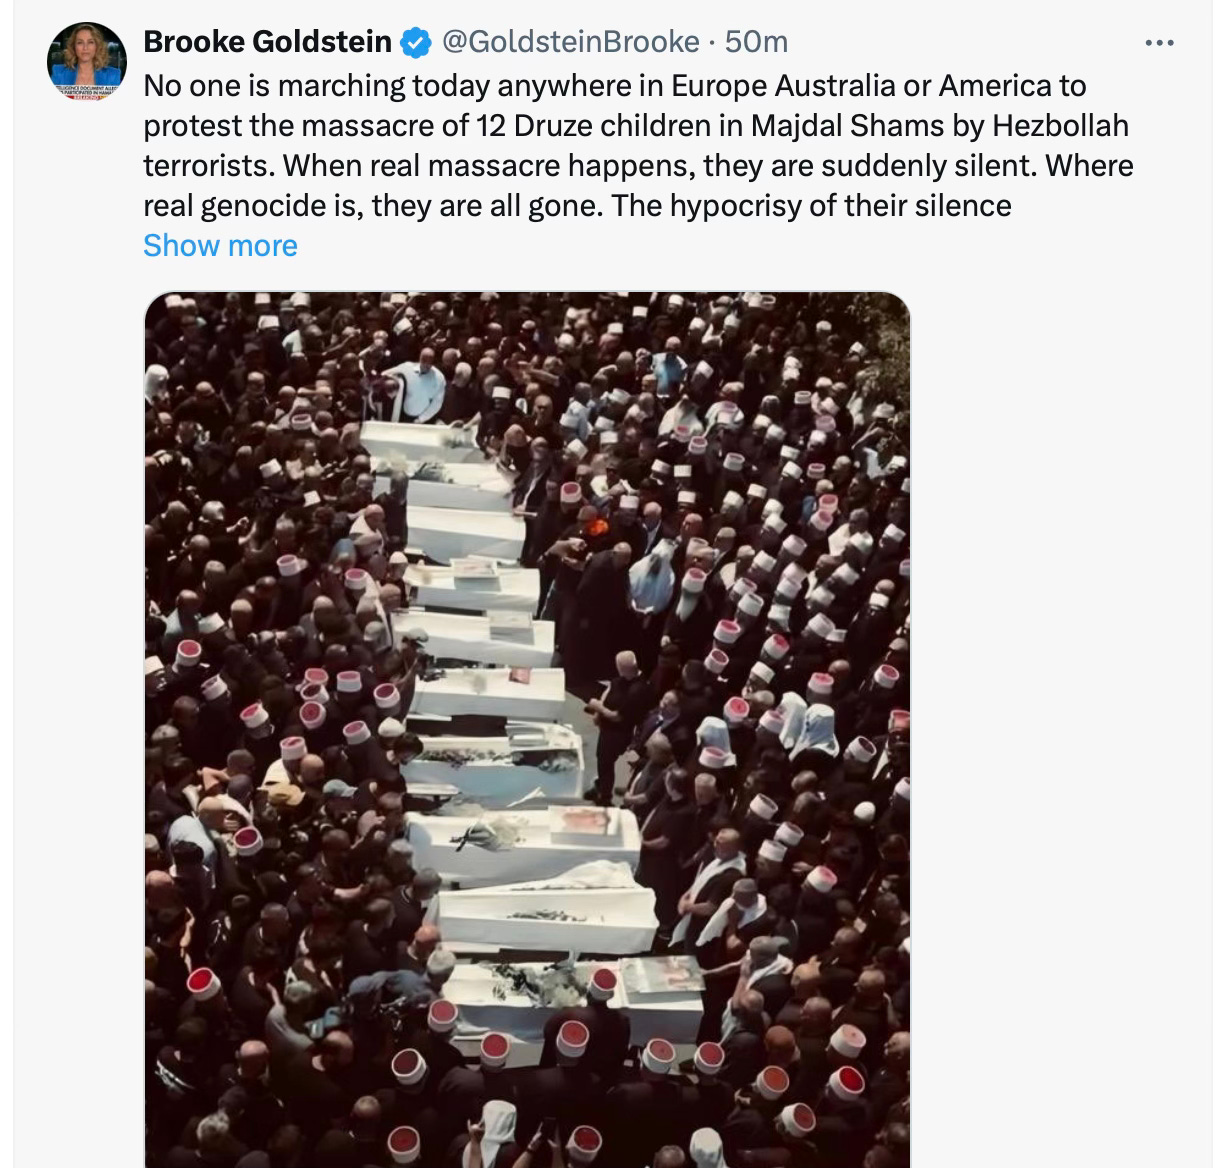Enlarge the crowd photo attachment

tap(527, 730)
